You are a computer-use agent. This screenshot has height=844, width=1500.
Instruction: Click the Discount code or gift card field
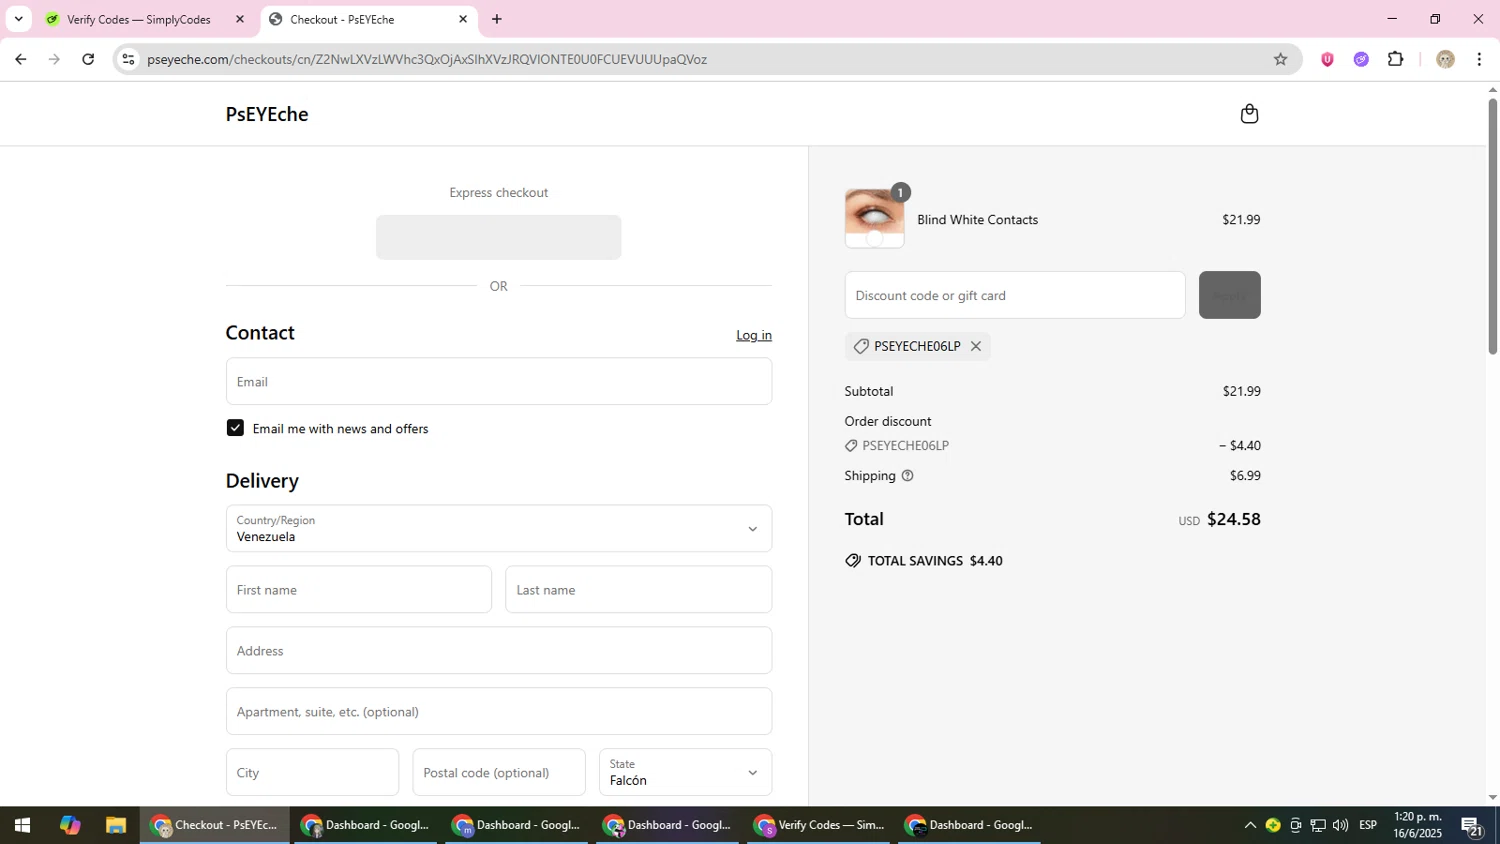tap(1015, 295)
